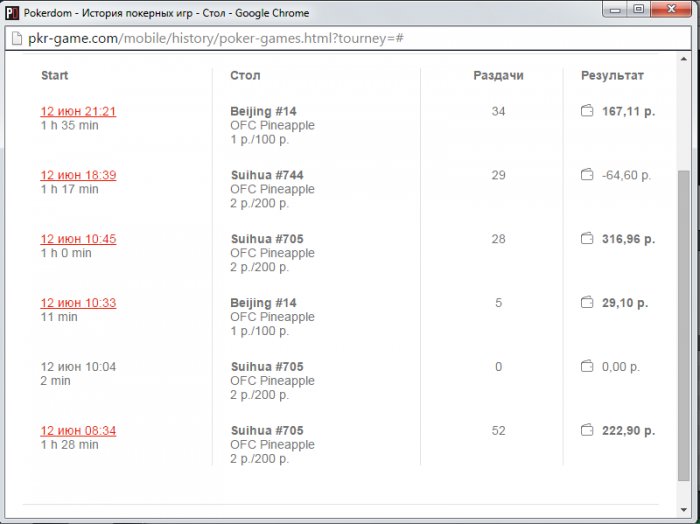Image resolution: width=700 pixels, height=524 pixels.
Task: Click the result value 29,10 р.
Action: click(625, 303)
